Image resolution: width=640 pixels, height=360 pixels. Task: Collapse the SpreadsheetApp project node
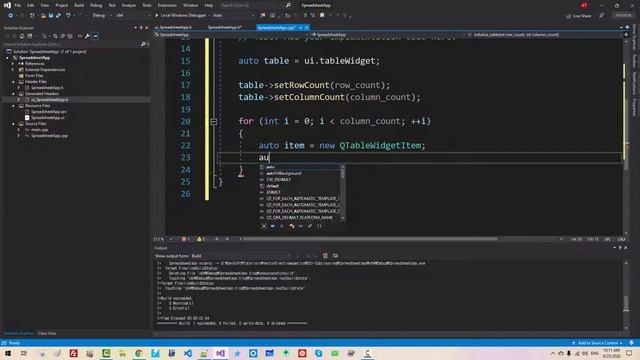7,58
